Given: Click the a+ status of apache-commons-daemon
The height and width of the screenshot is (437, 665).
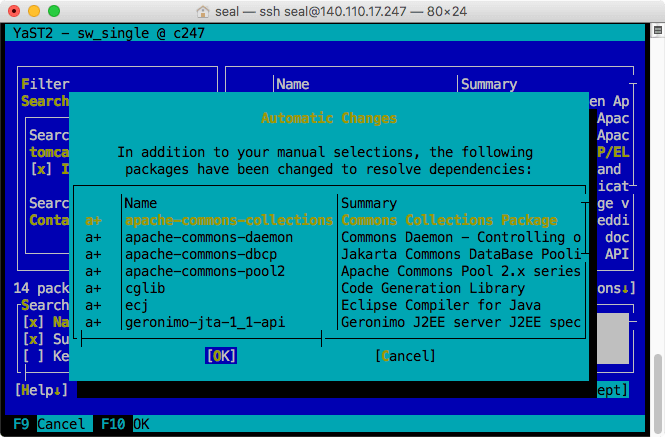Looking at the screenshot, I should pyautogui.click(x=93, y=237).
